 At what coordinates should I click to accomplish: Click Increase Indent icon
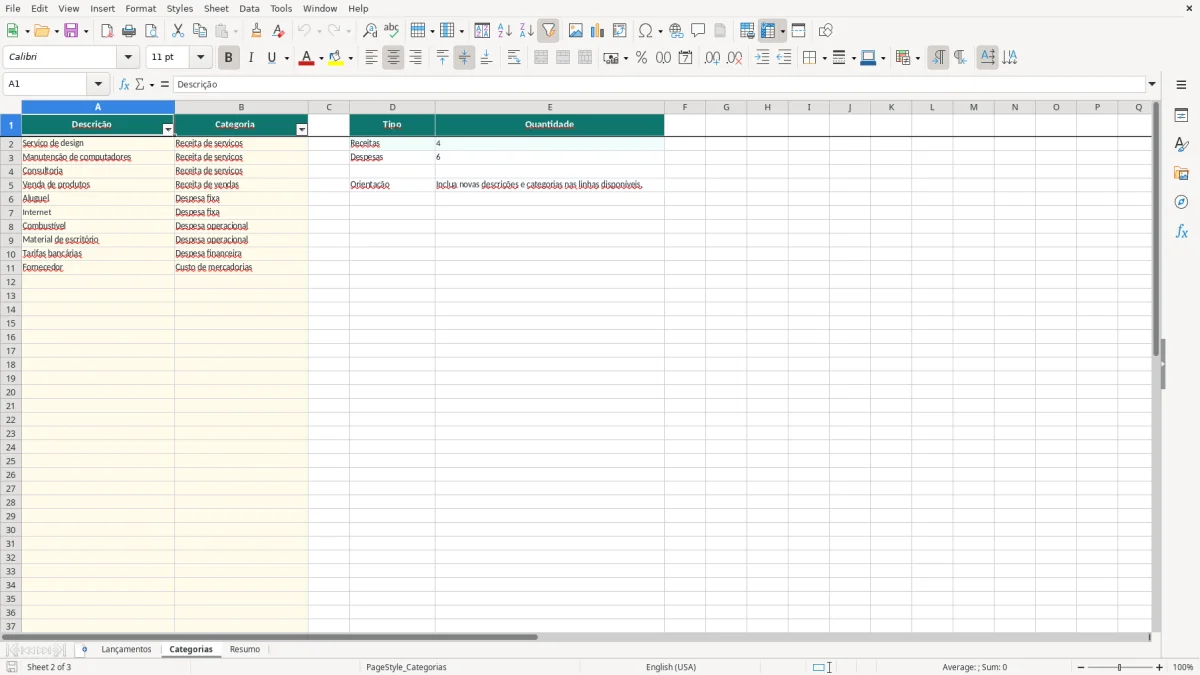762,58
